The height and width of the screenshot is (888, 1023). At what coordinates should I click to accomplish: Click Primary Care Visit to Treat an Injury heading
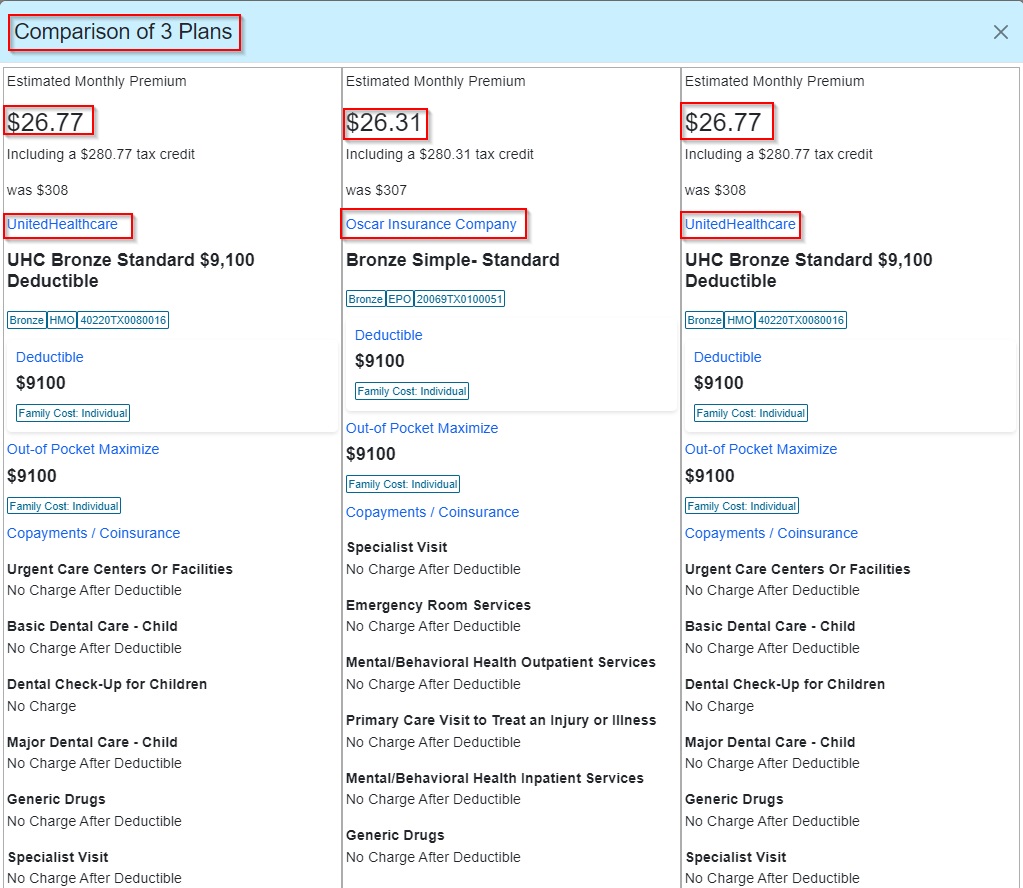click(500, 720)
